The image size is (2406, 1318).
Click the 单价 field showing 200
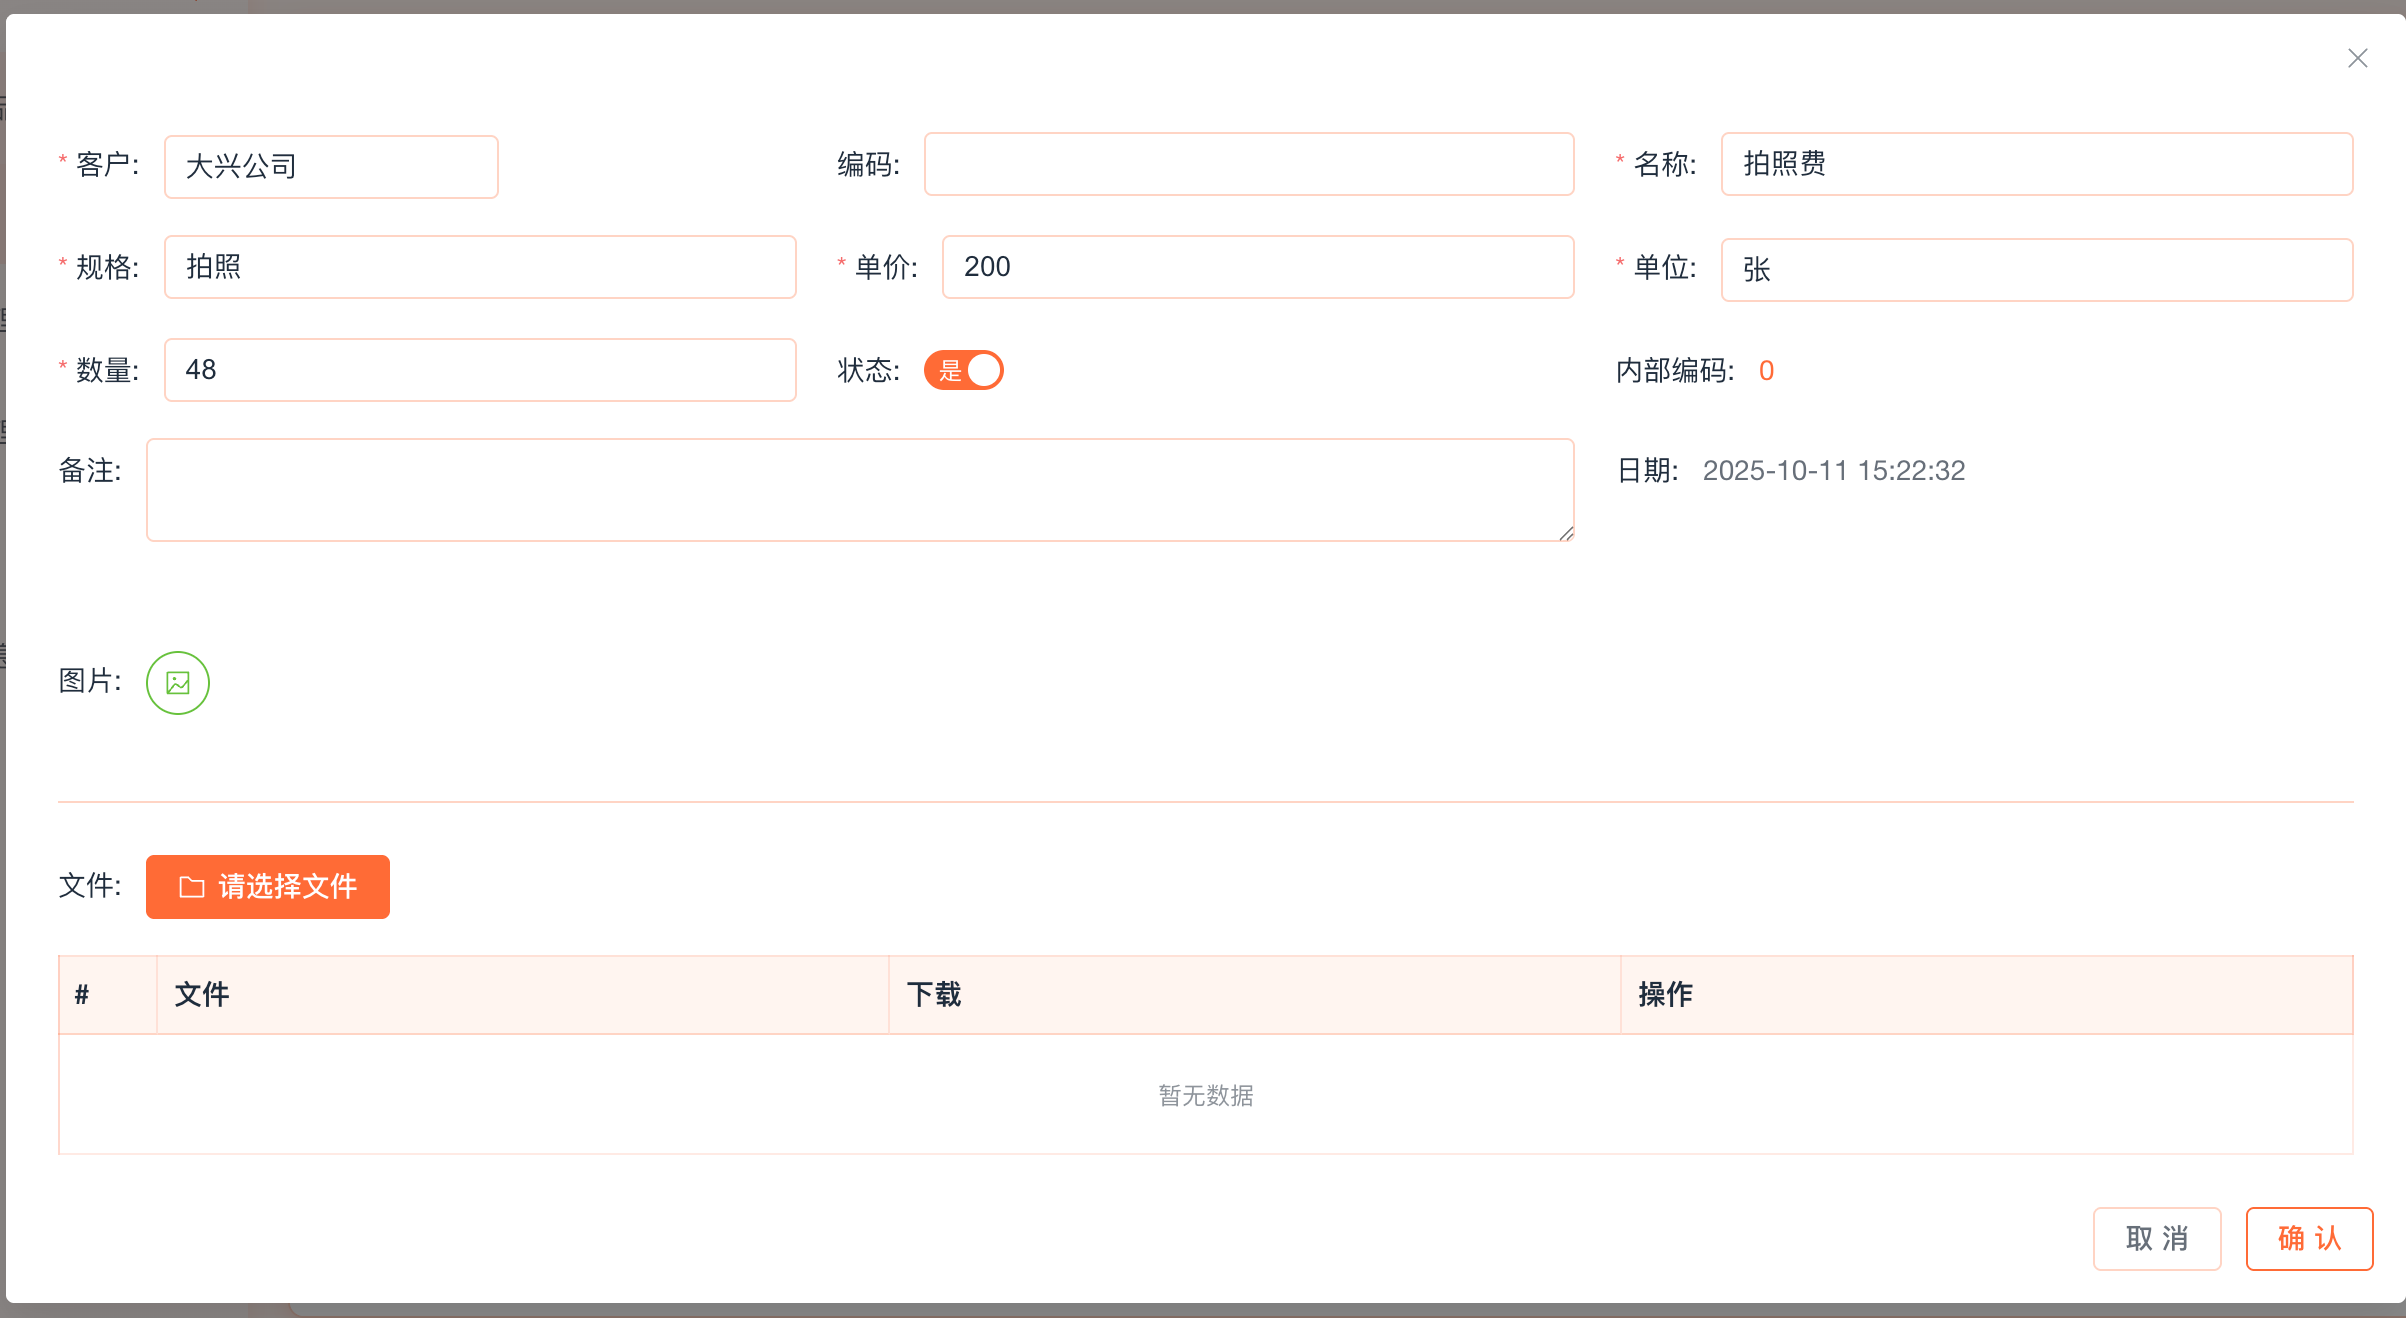tap(1257, 267)
